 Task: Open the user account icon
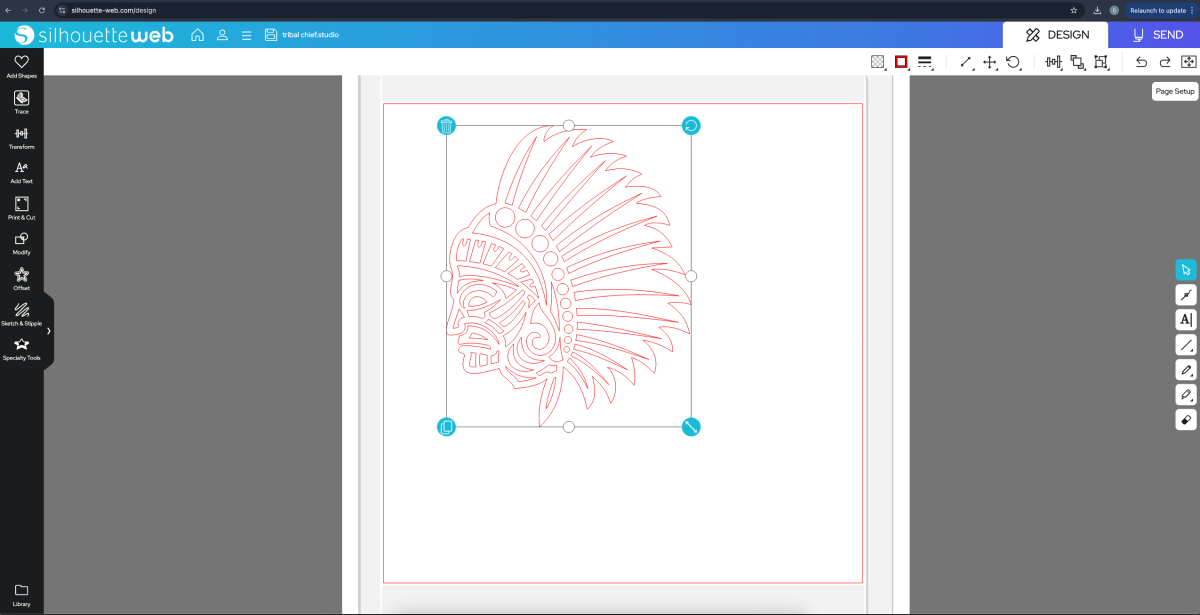[222, 35]
